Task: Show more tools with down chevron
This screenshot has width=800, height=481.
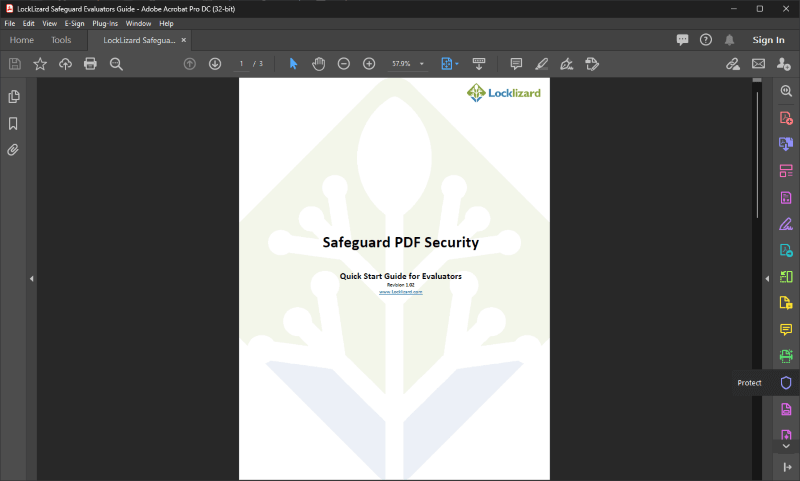Action: click(x=786, y=446)
